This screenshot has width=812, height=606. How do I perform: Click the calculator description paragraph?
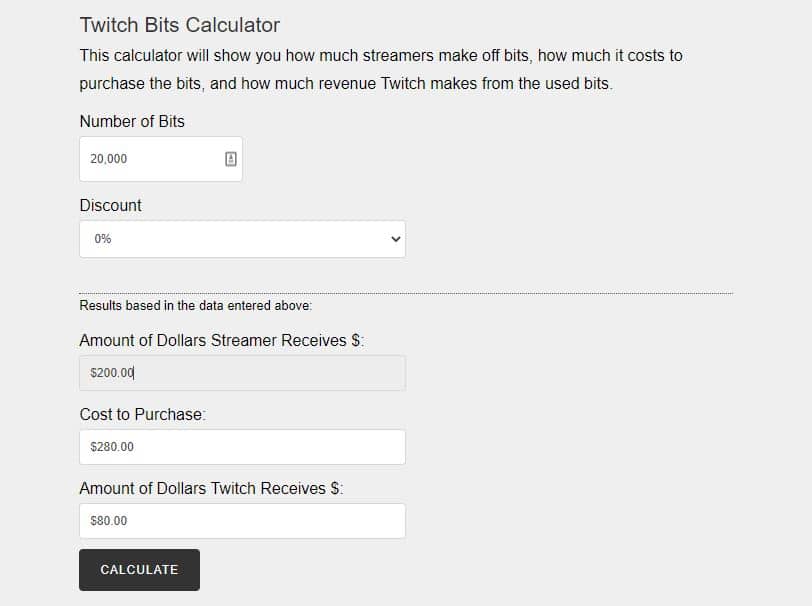(379, 69)
